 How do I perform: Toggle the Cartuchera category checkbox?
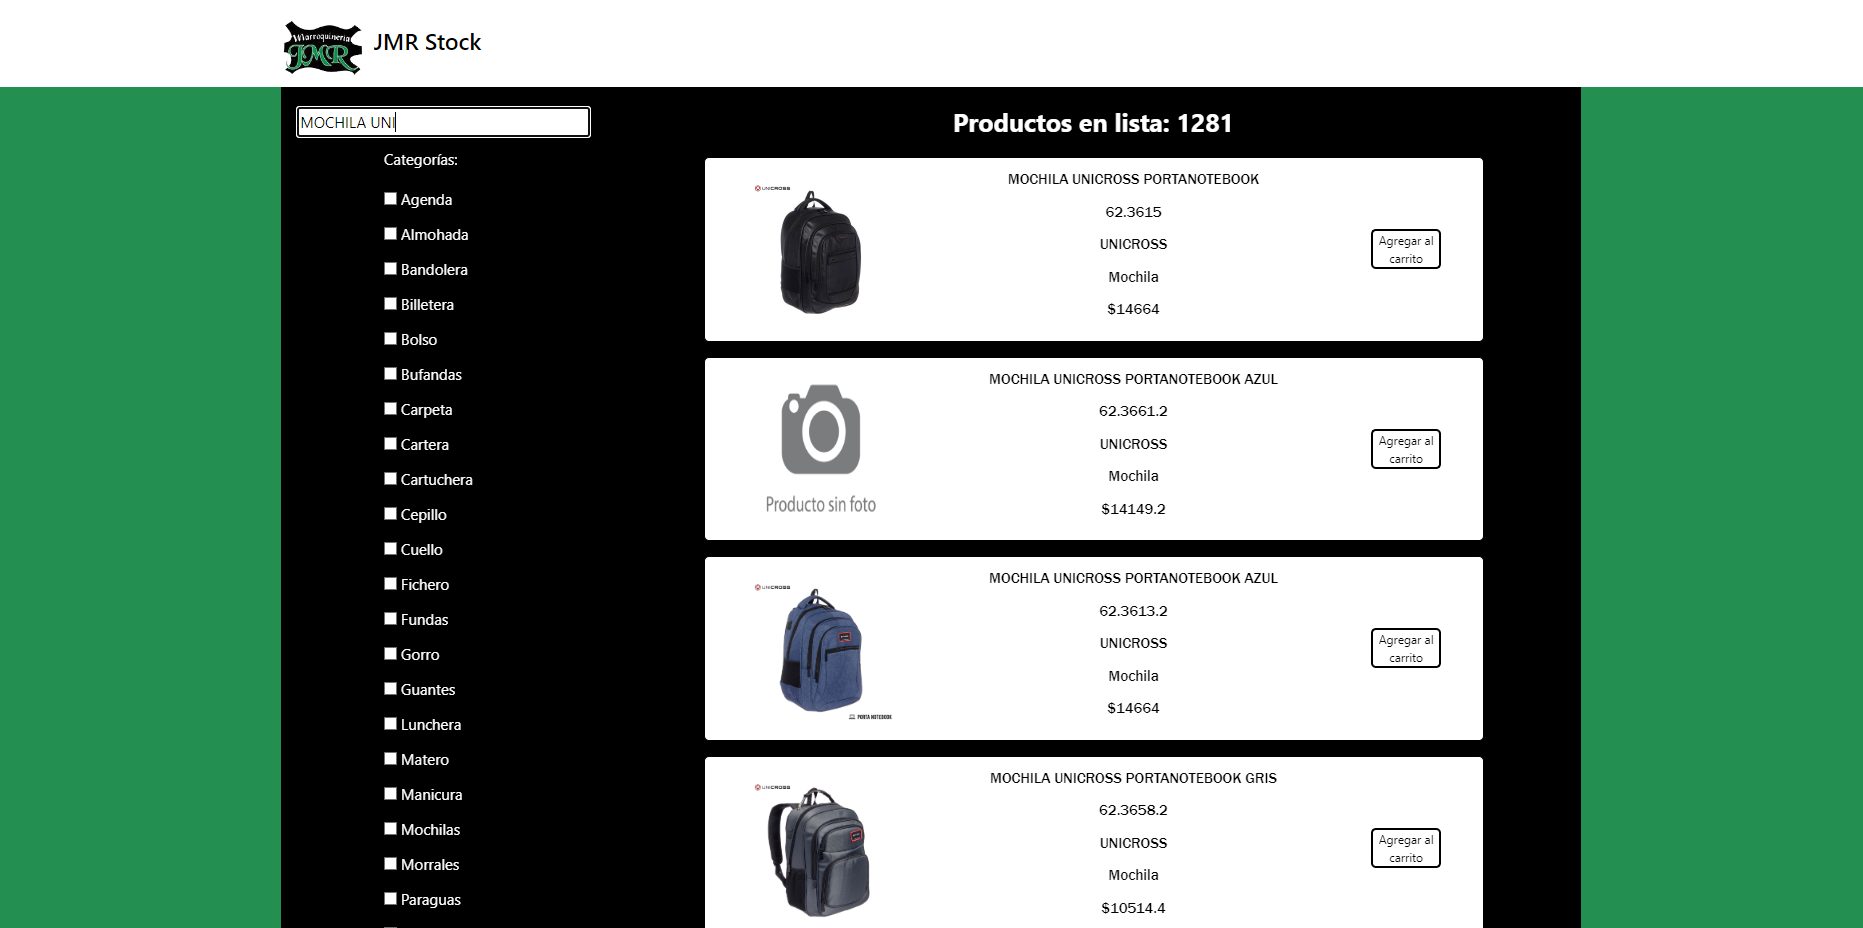(x=391, y=479)
